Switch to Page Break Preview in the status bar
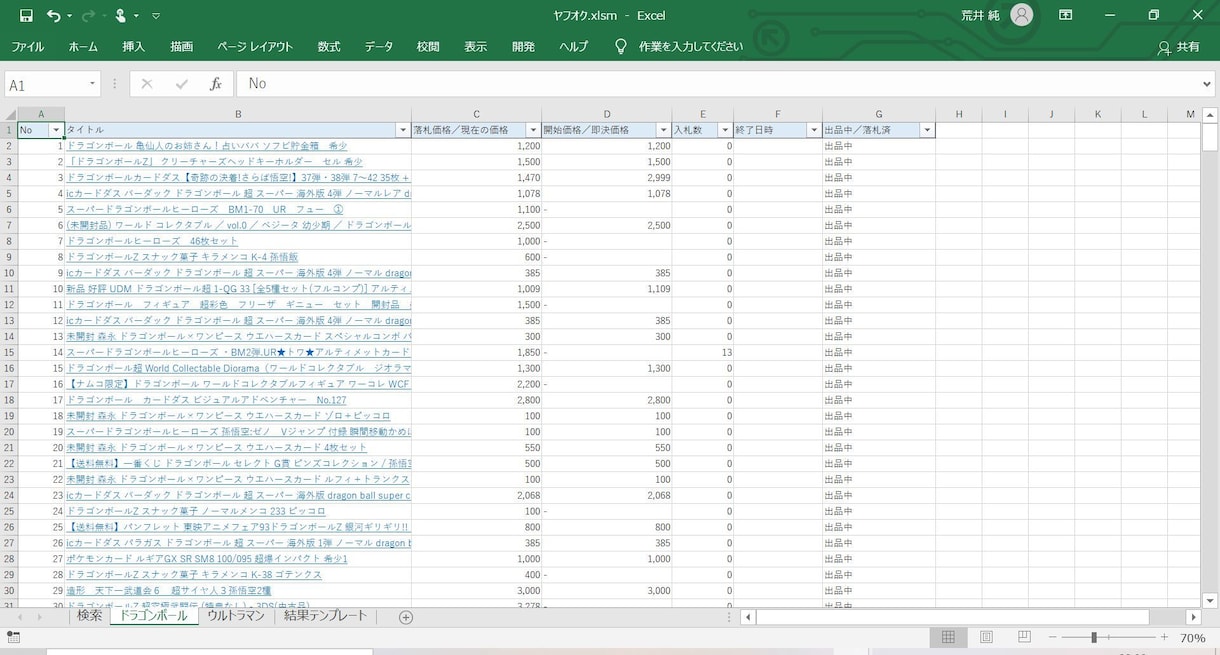 pyautogui.click(x=1024, y=637)
